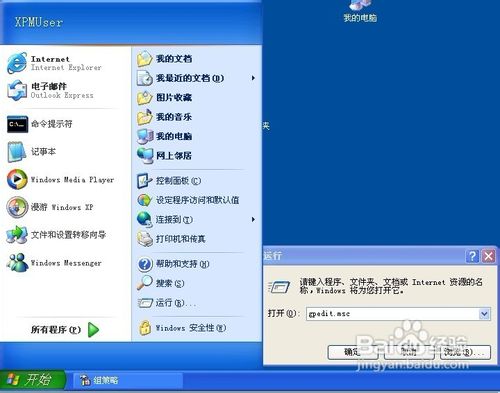This screenshot has height=393, width=500.
Task: Close the 运行 dialog with X
Action: tap(488, 256)
